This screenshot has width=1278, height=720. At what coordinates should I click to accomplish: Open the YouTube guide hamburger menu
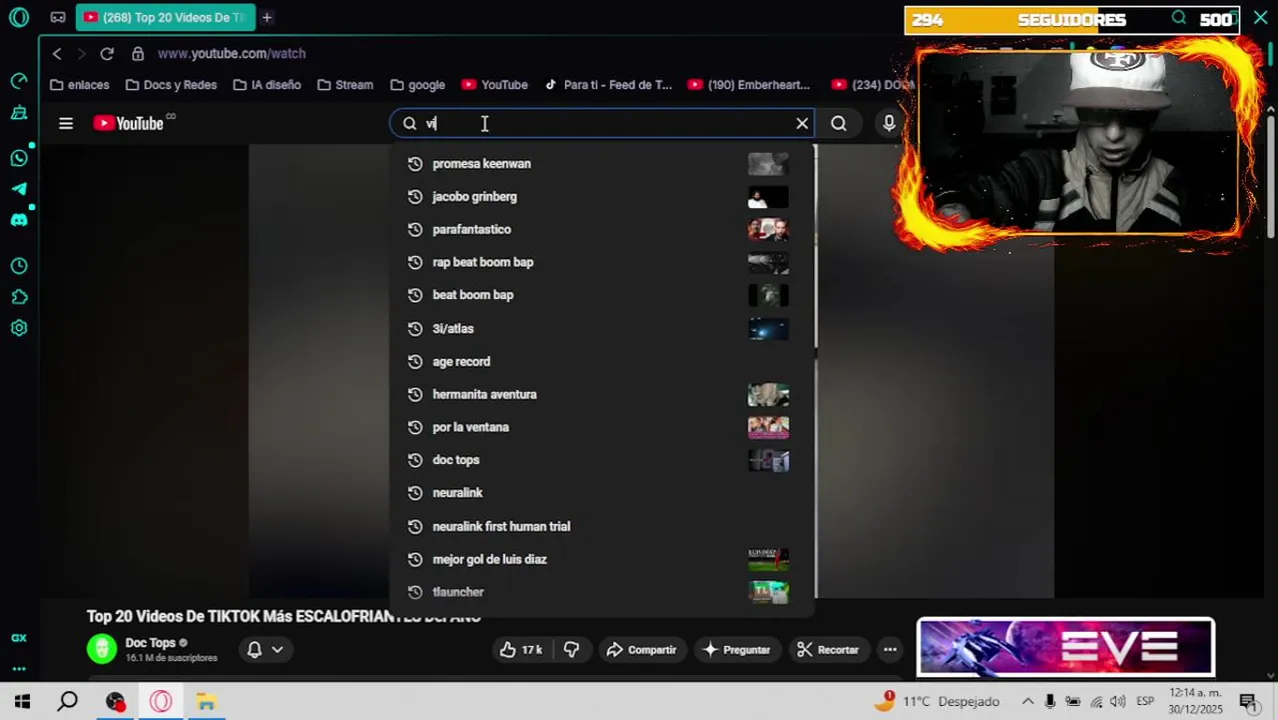(x=66, y=123)
